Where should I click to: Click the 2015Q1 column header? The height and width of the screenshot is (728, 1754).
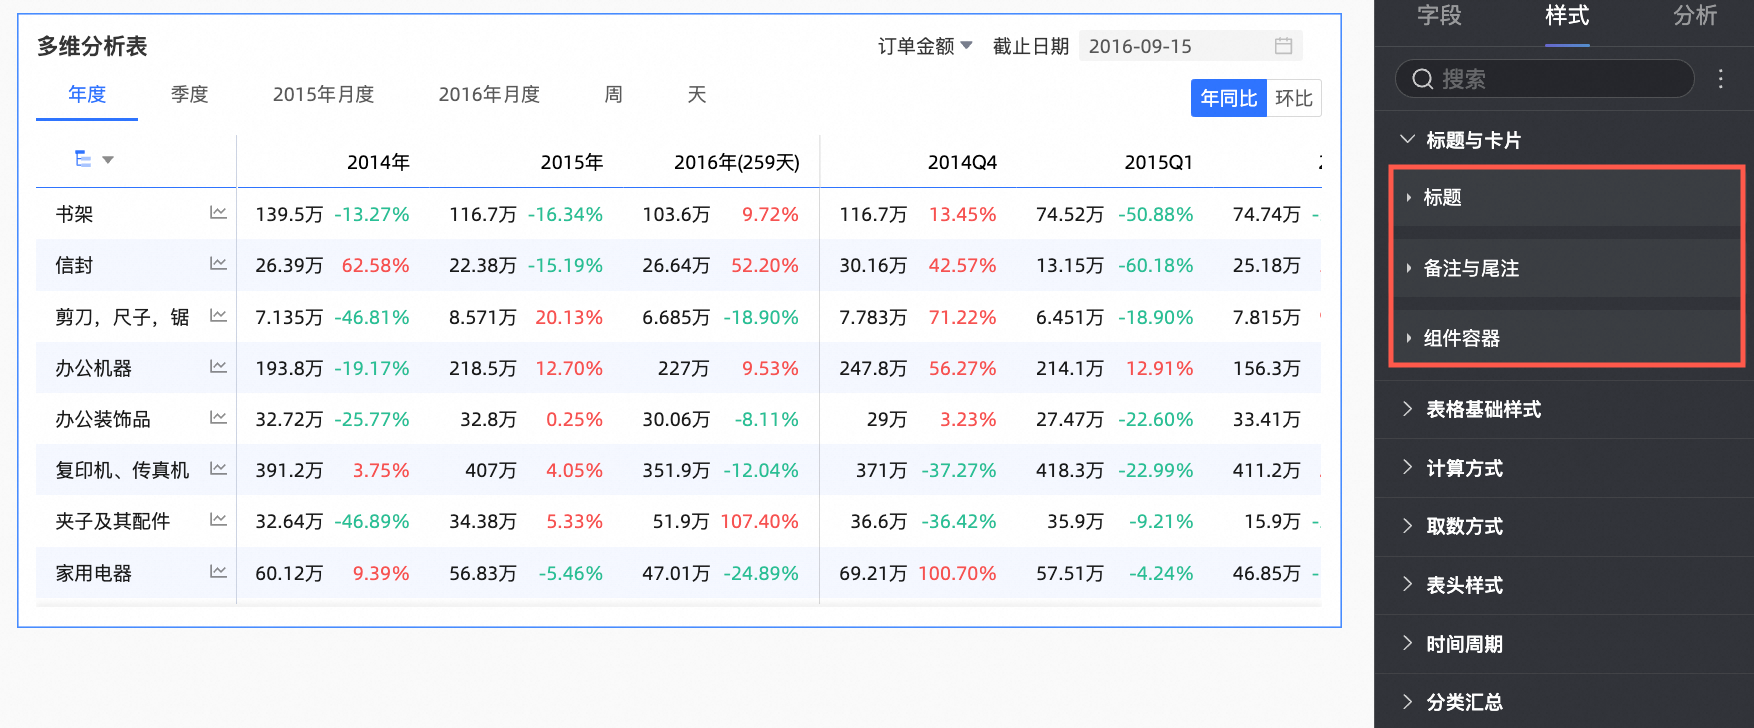(1158, 162)
